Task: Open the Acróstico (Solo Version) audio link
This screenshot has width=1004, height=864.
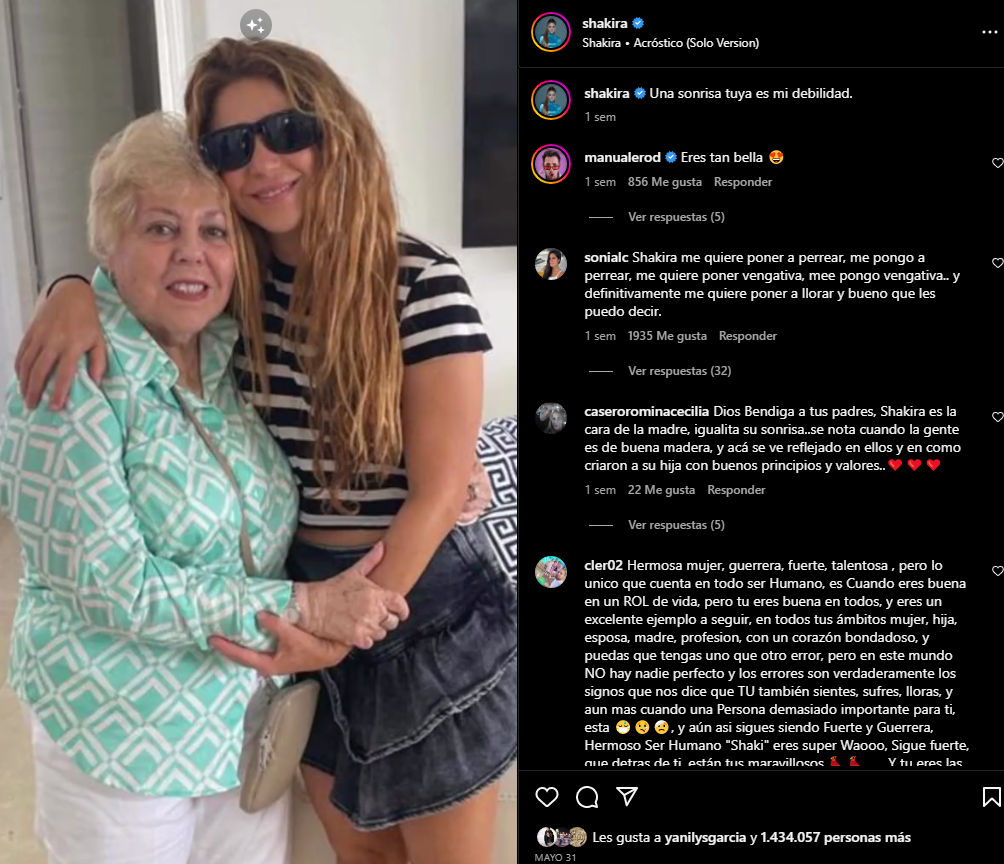Action: [x=696, y=43]
